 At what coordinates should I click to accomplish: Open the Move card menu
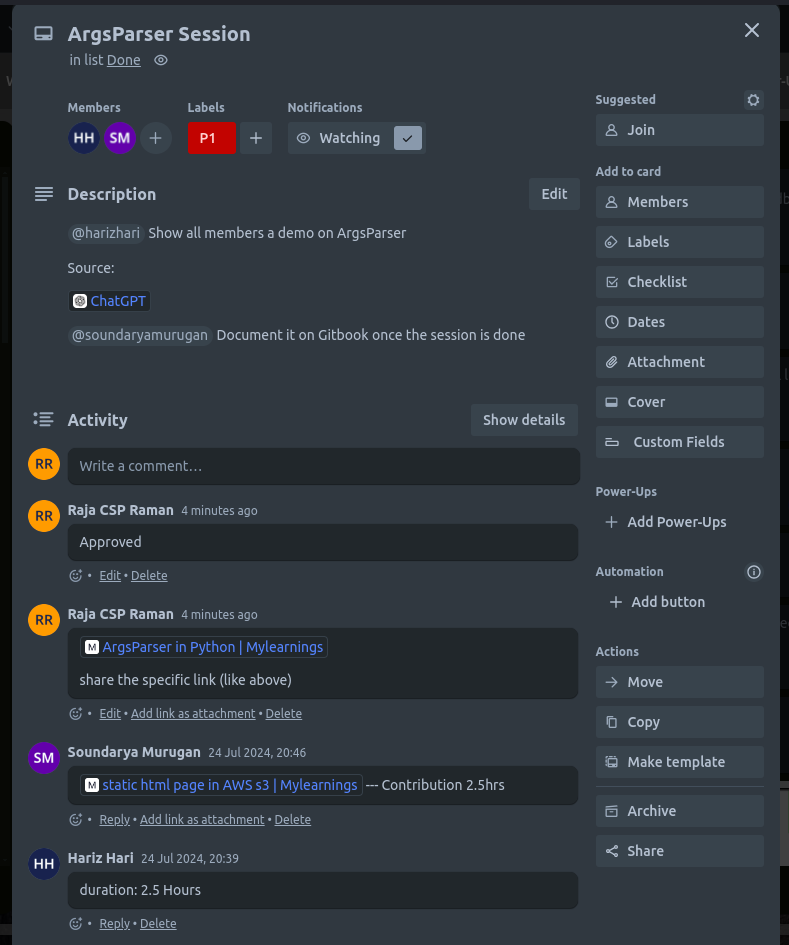tap(679, 682)
